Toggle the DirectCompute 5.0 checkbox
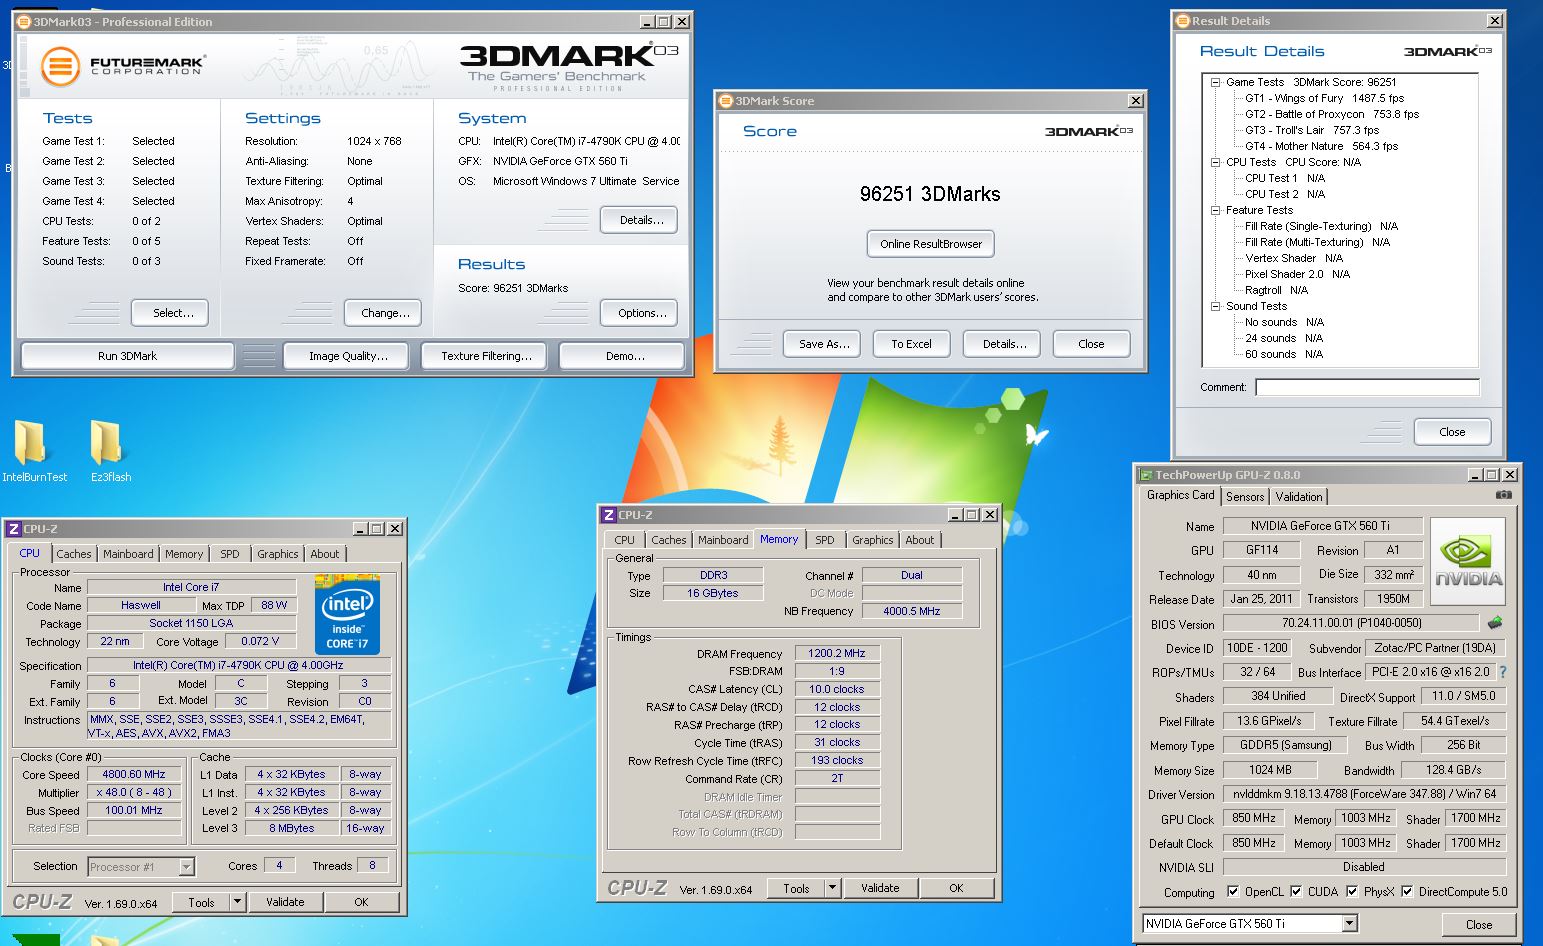The image size is (1543, 946). coord(1407,892)
